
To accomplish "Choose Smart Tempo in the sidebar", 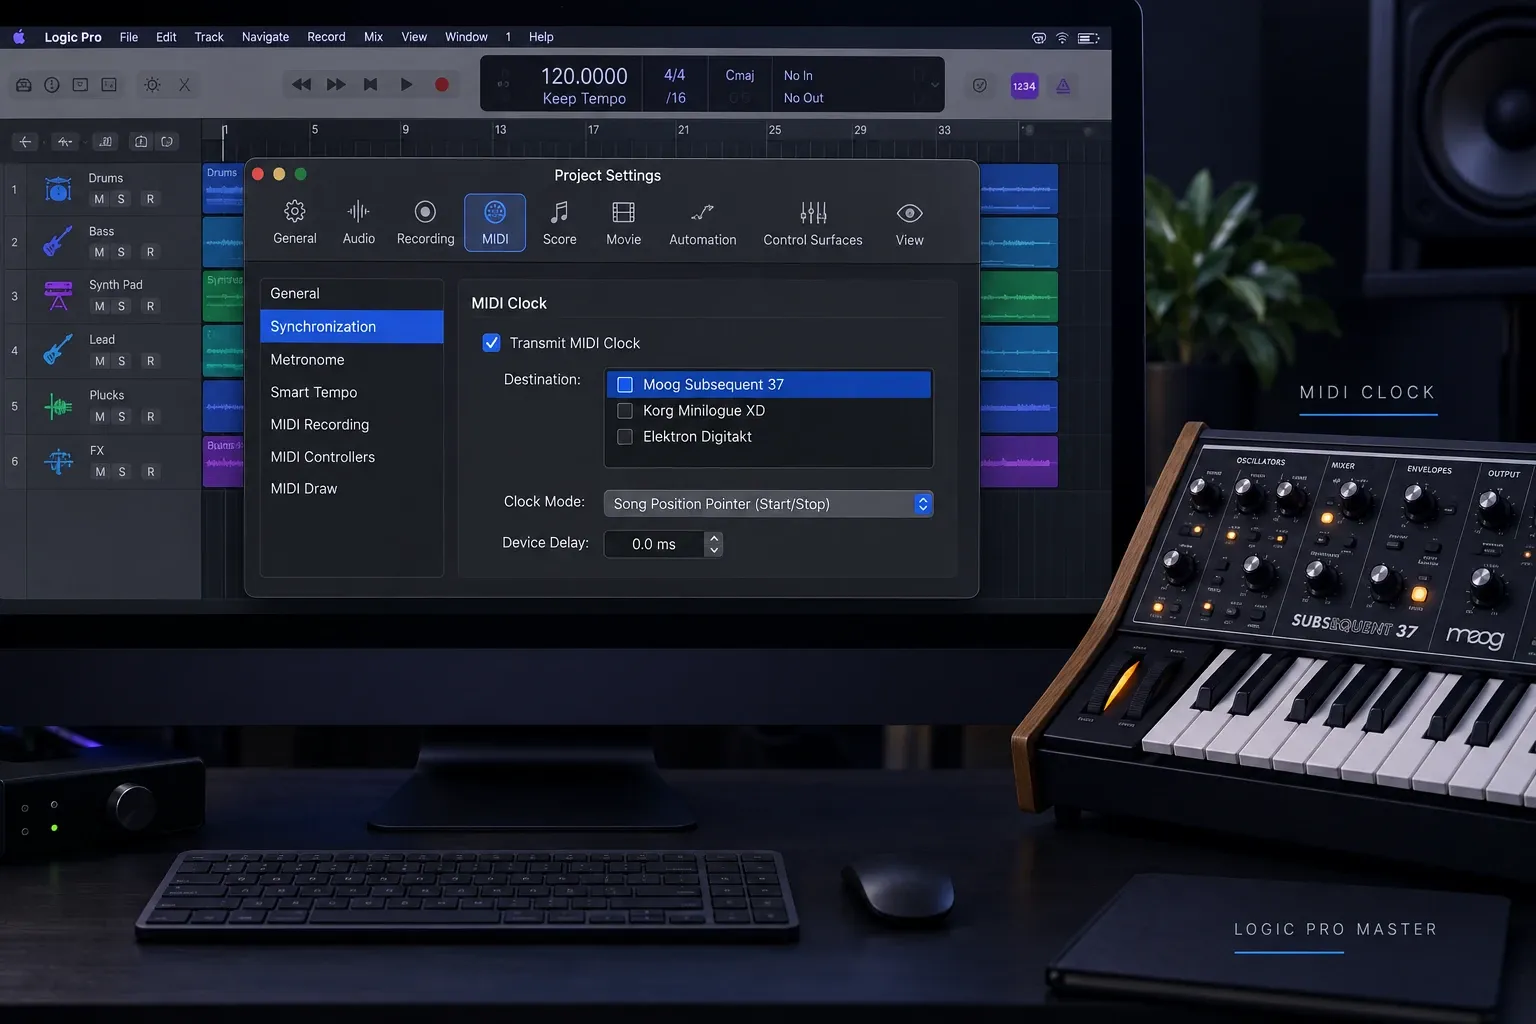I will pyautogui.click(x=351, y=392).
